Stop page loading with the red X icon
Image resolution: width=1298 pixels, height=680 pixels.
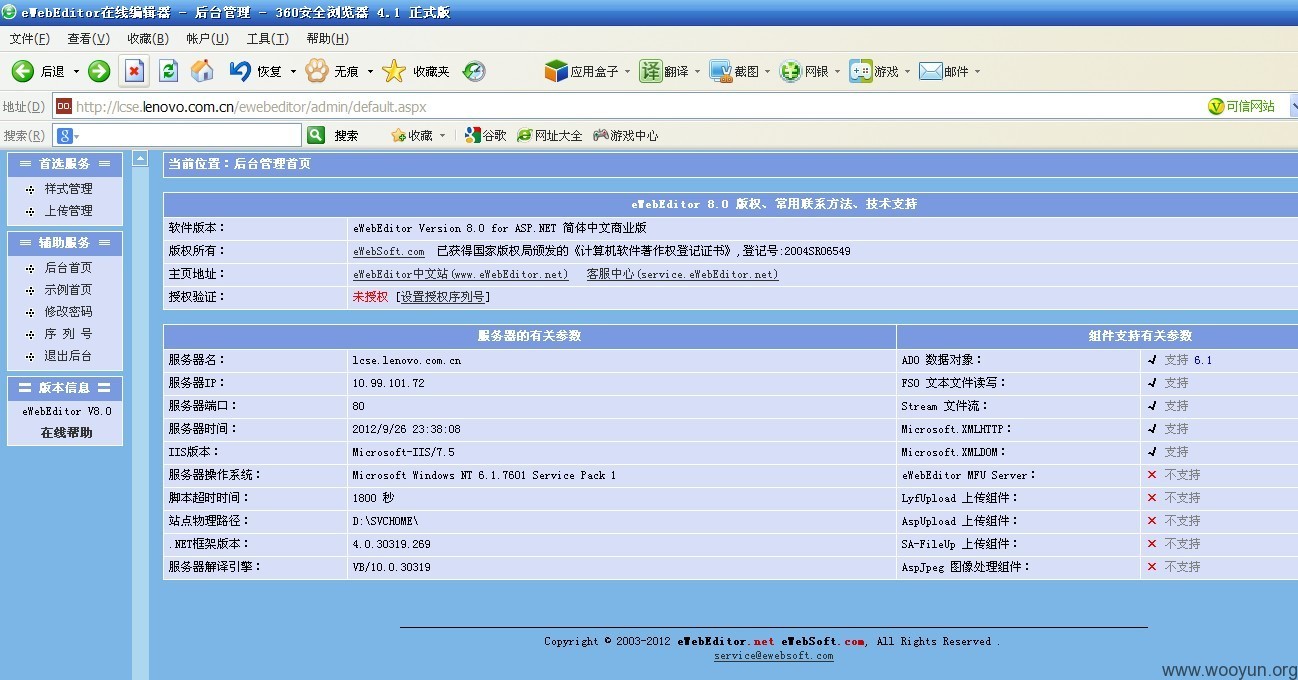click(135, 71)
